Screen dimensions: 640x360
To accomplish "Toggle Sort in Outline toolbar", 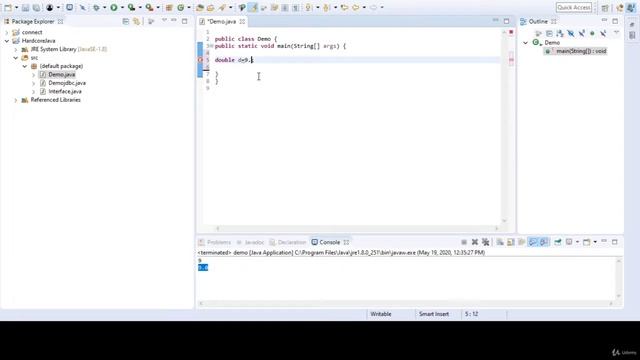I will pos(560,33).
